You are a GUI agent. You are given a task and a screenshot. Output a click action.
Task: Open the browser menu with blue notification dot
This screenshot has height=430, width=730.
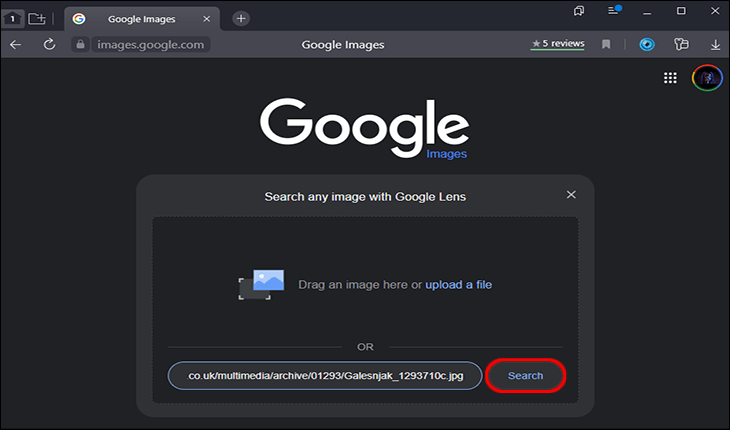(614, 10)
